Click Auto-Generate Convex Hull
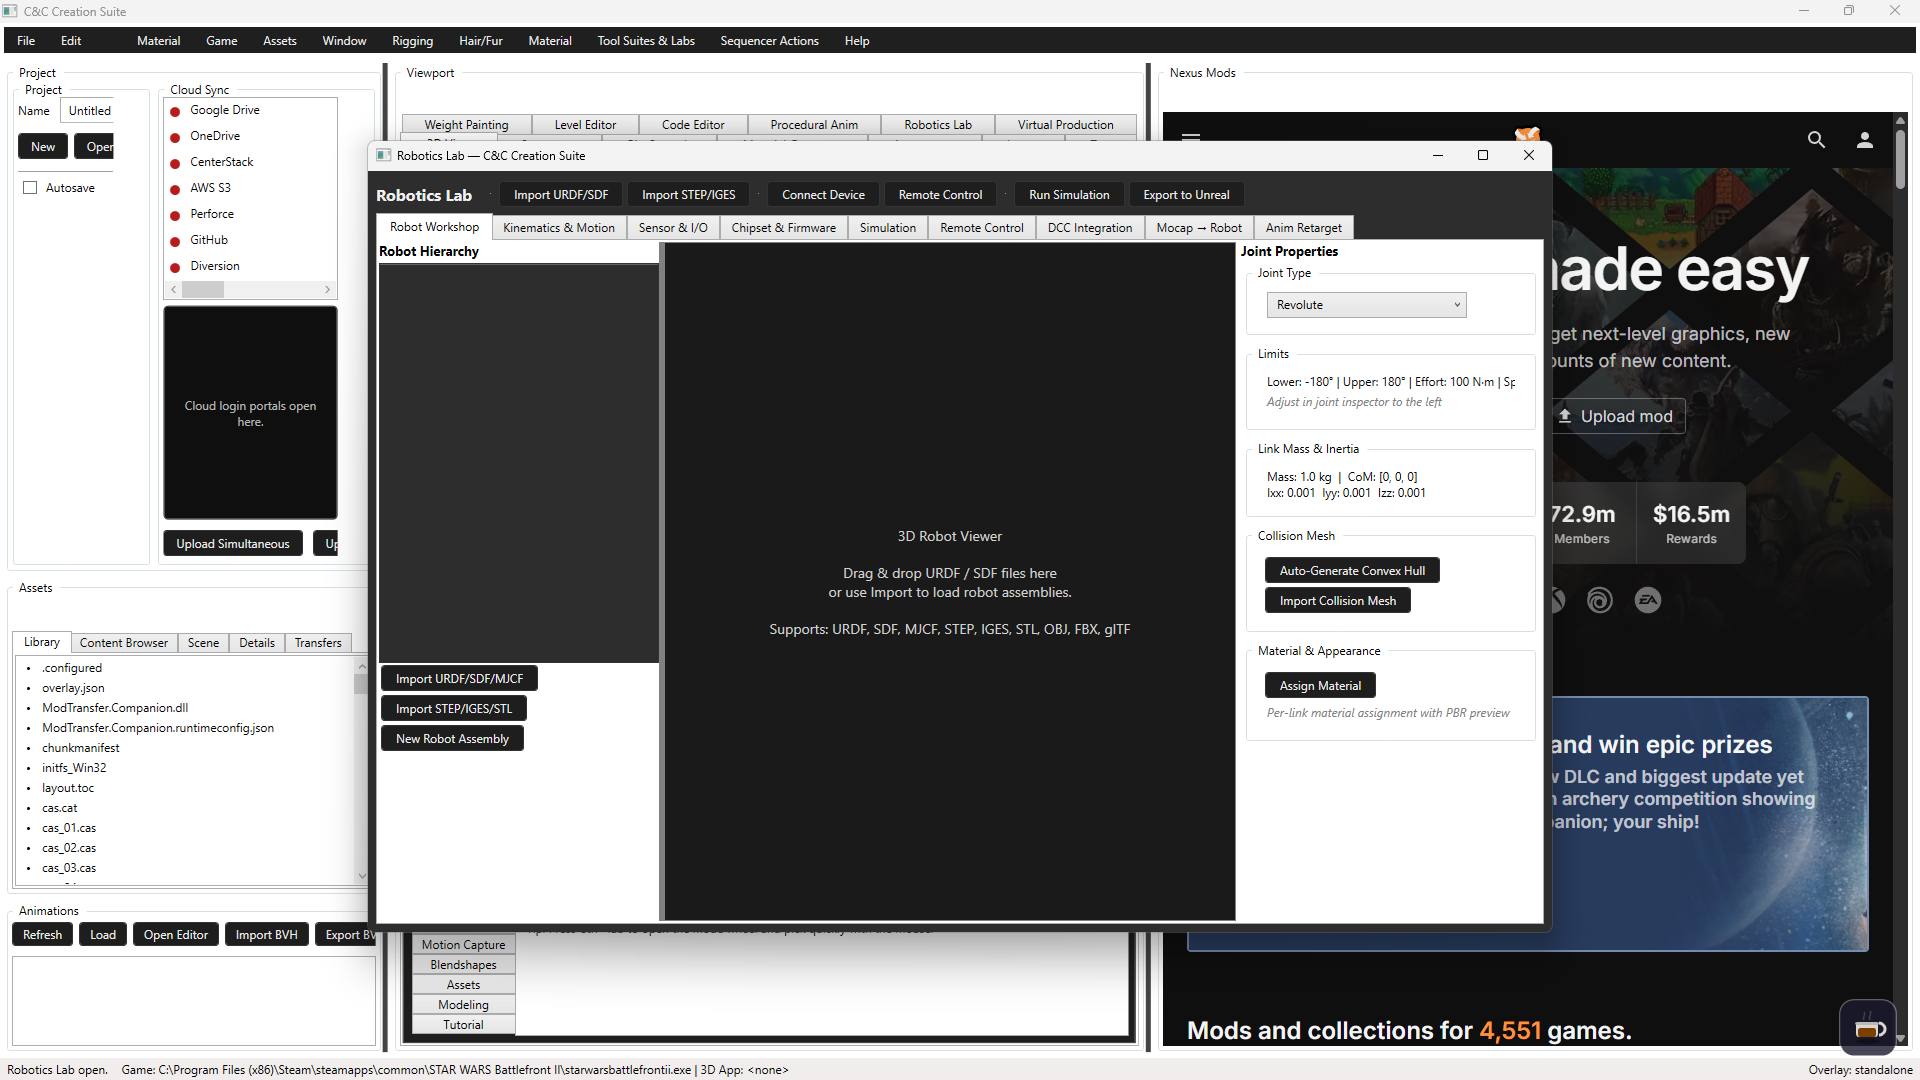The width and height of the screenshot is (1920, 1080). click(x=1351, y=570)
